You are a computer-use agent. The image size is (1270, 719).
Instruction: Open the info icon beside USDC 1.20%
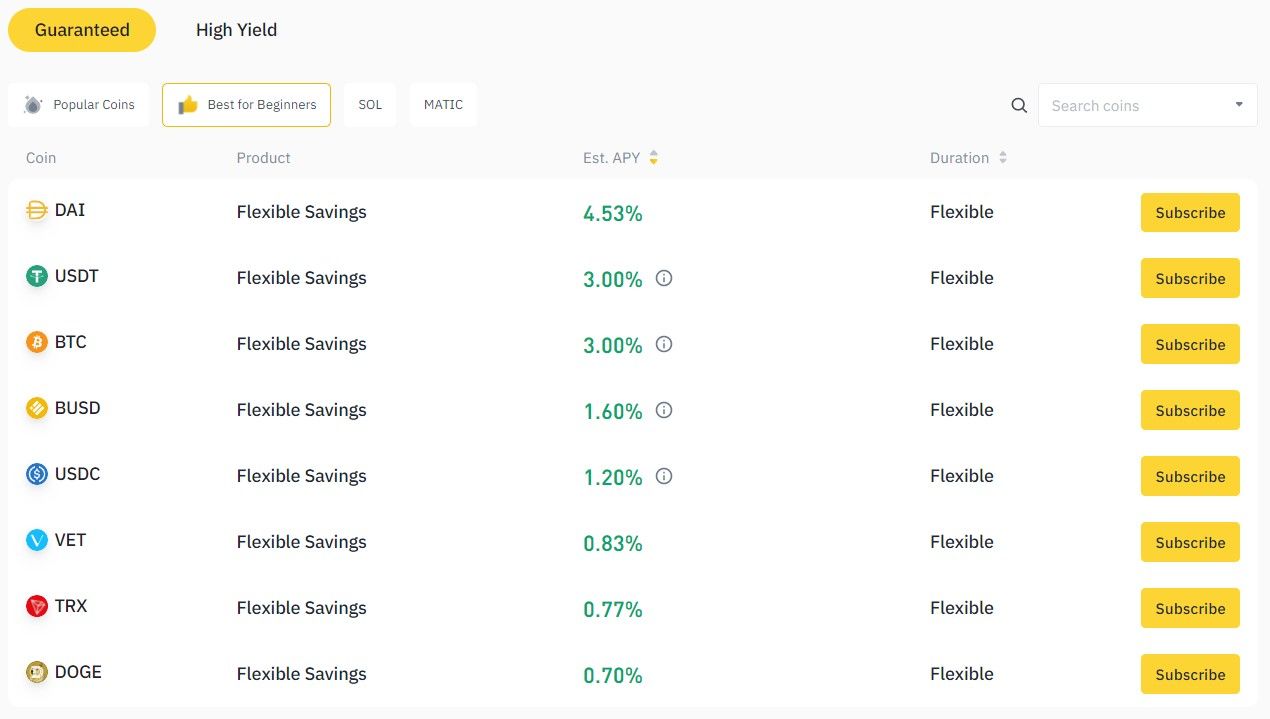[x=664, y=476]
